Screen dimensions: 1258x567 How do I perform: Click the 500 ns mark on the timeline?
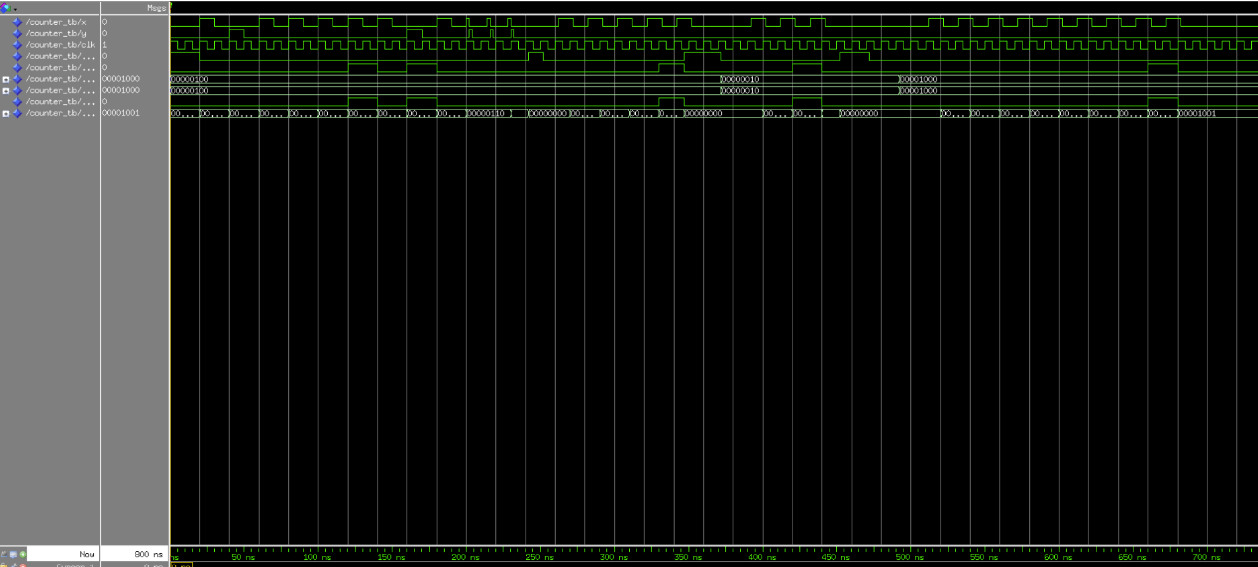point(909,557)
